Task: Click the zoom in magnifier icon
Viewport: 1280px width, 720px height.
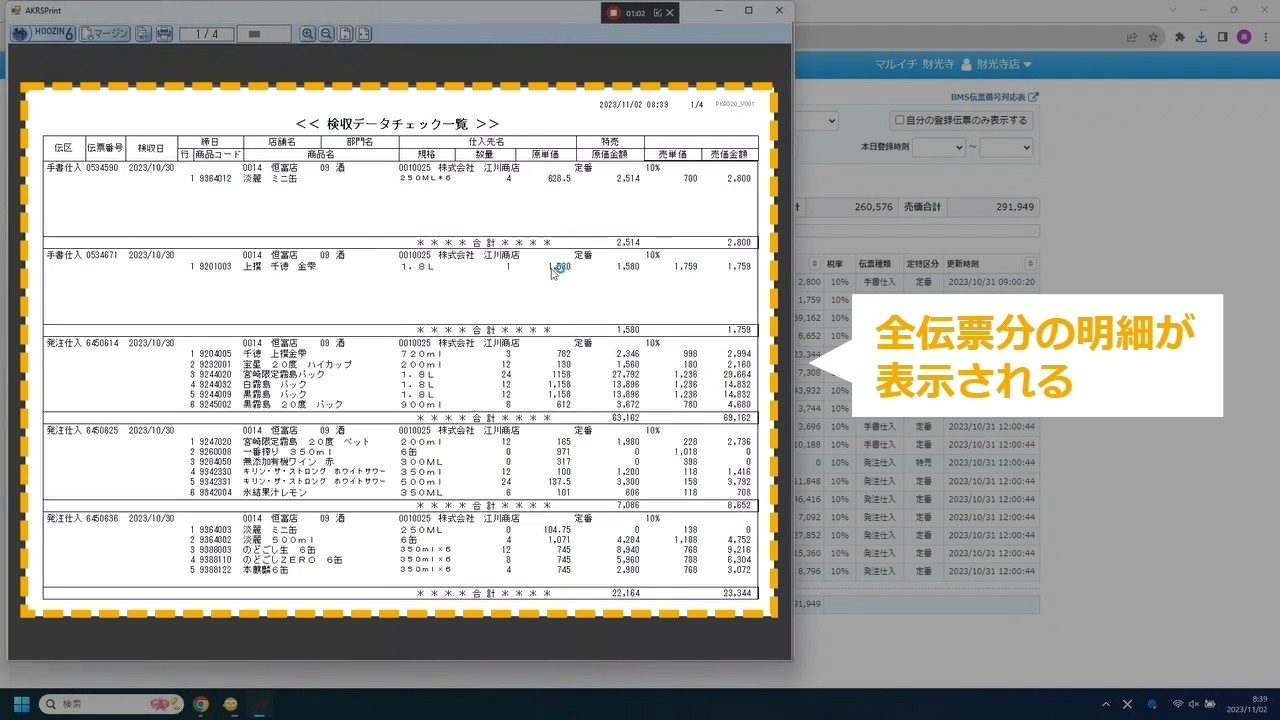Action: pyautogui.click(x=307, y=34)
